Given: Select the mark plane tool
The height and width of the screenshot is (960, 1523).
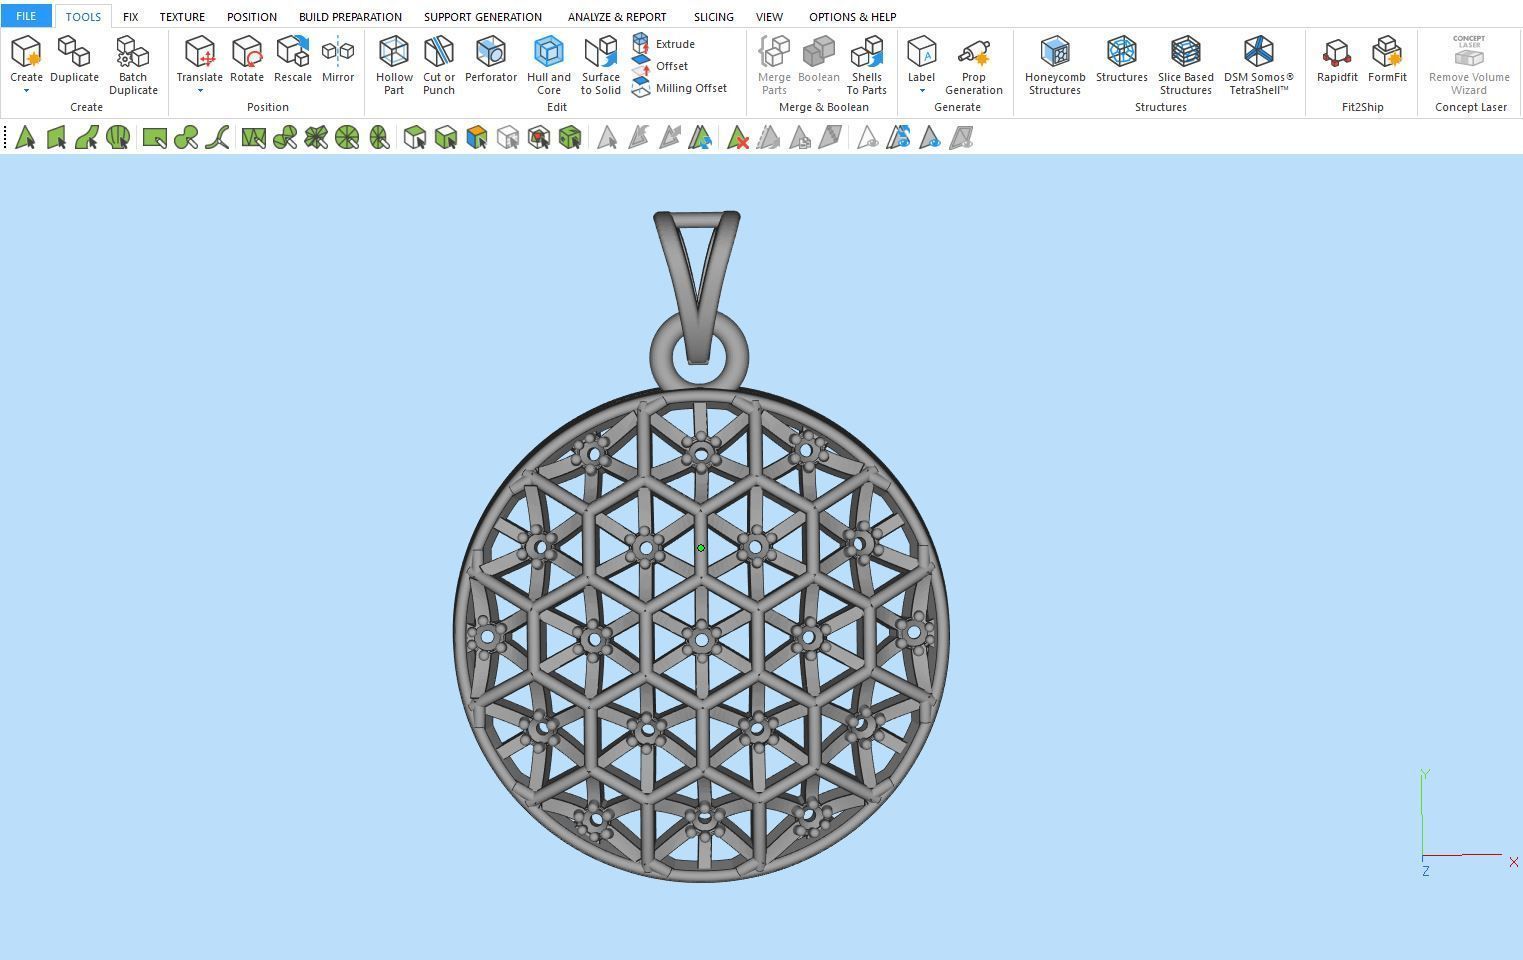Looking at the screenshot, I should (x=56, y=138).
